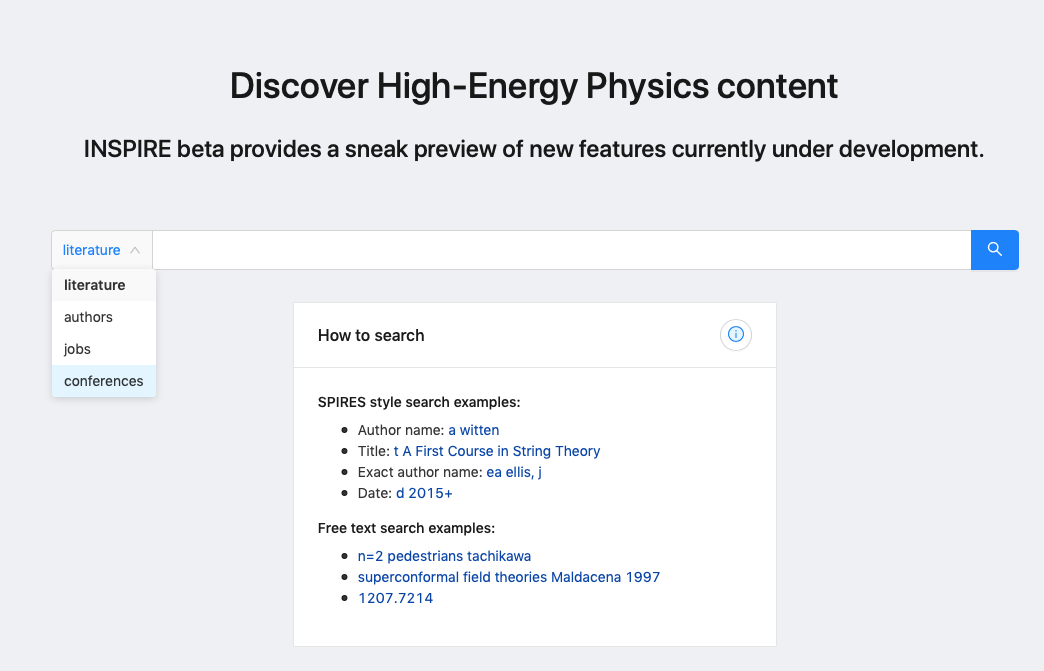Try the 'ea ellis, j' exact author link
Viewport: 1044px width, 671px height.
click(514, 472)
